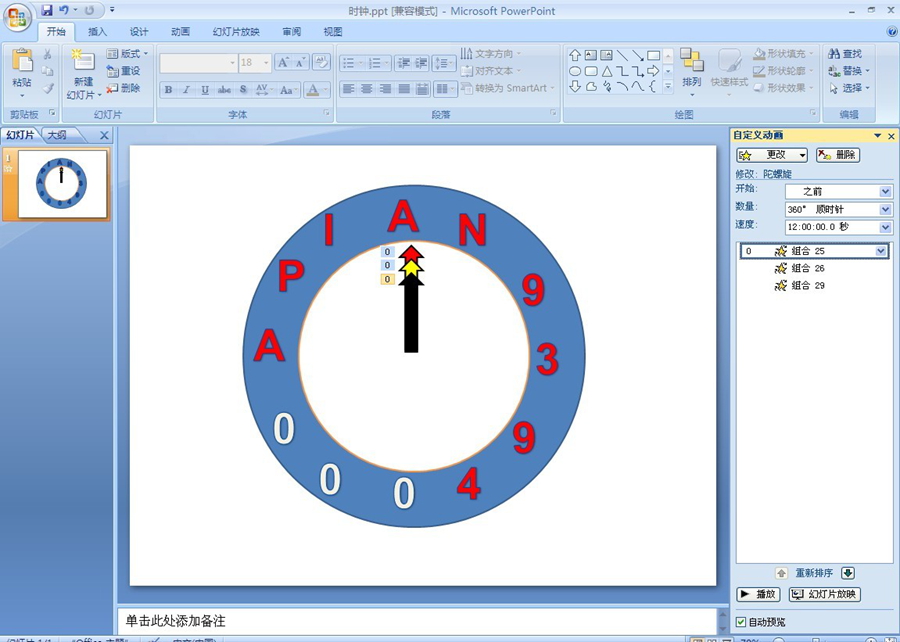Switch to the 视图 View ribbon tab
The image size is (900, 642).
click(333, 32)
